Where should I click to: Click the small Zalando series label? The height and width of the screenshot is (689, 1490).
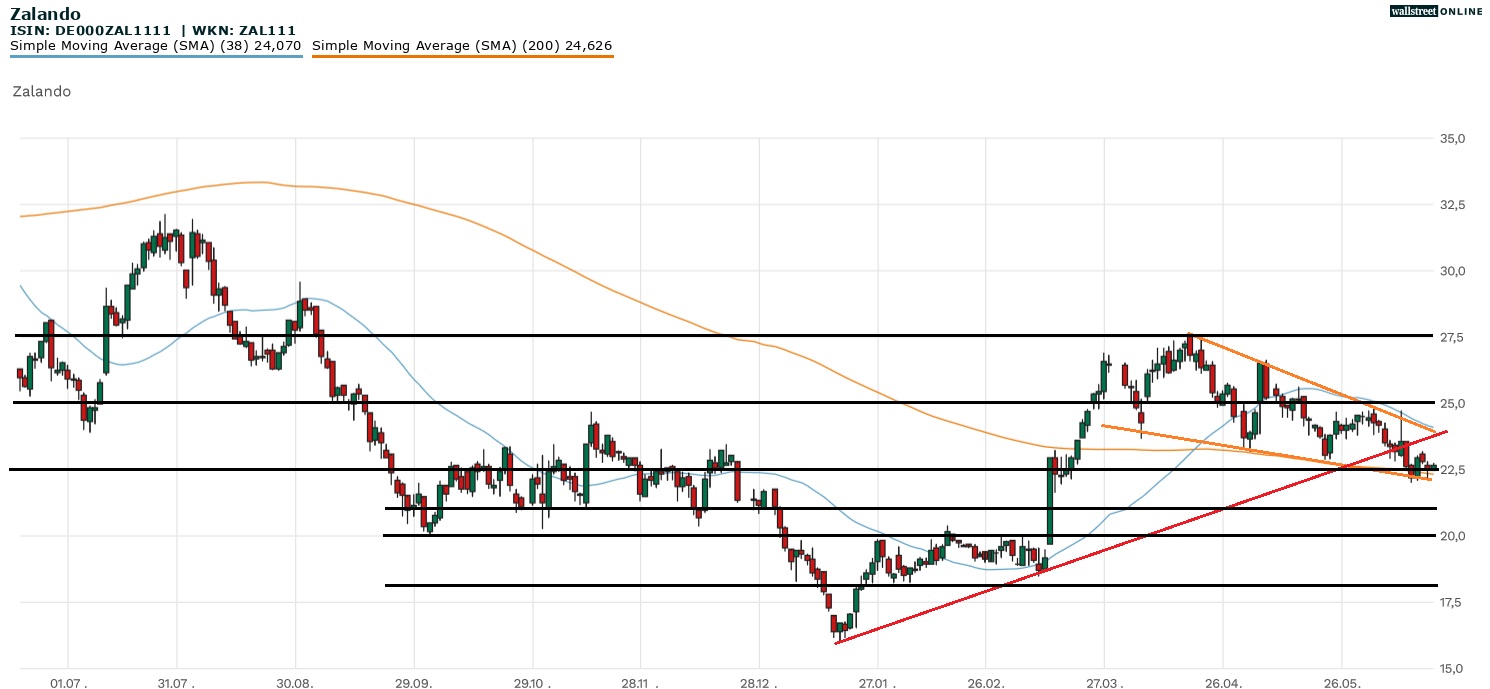(41, 91)
